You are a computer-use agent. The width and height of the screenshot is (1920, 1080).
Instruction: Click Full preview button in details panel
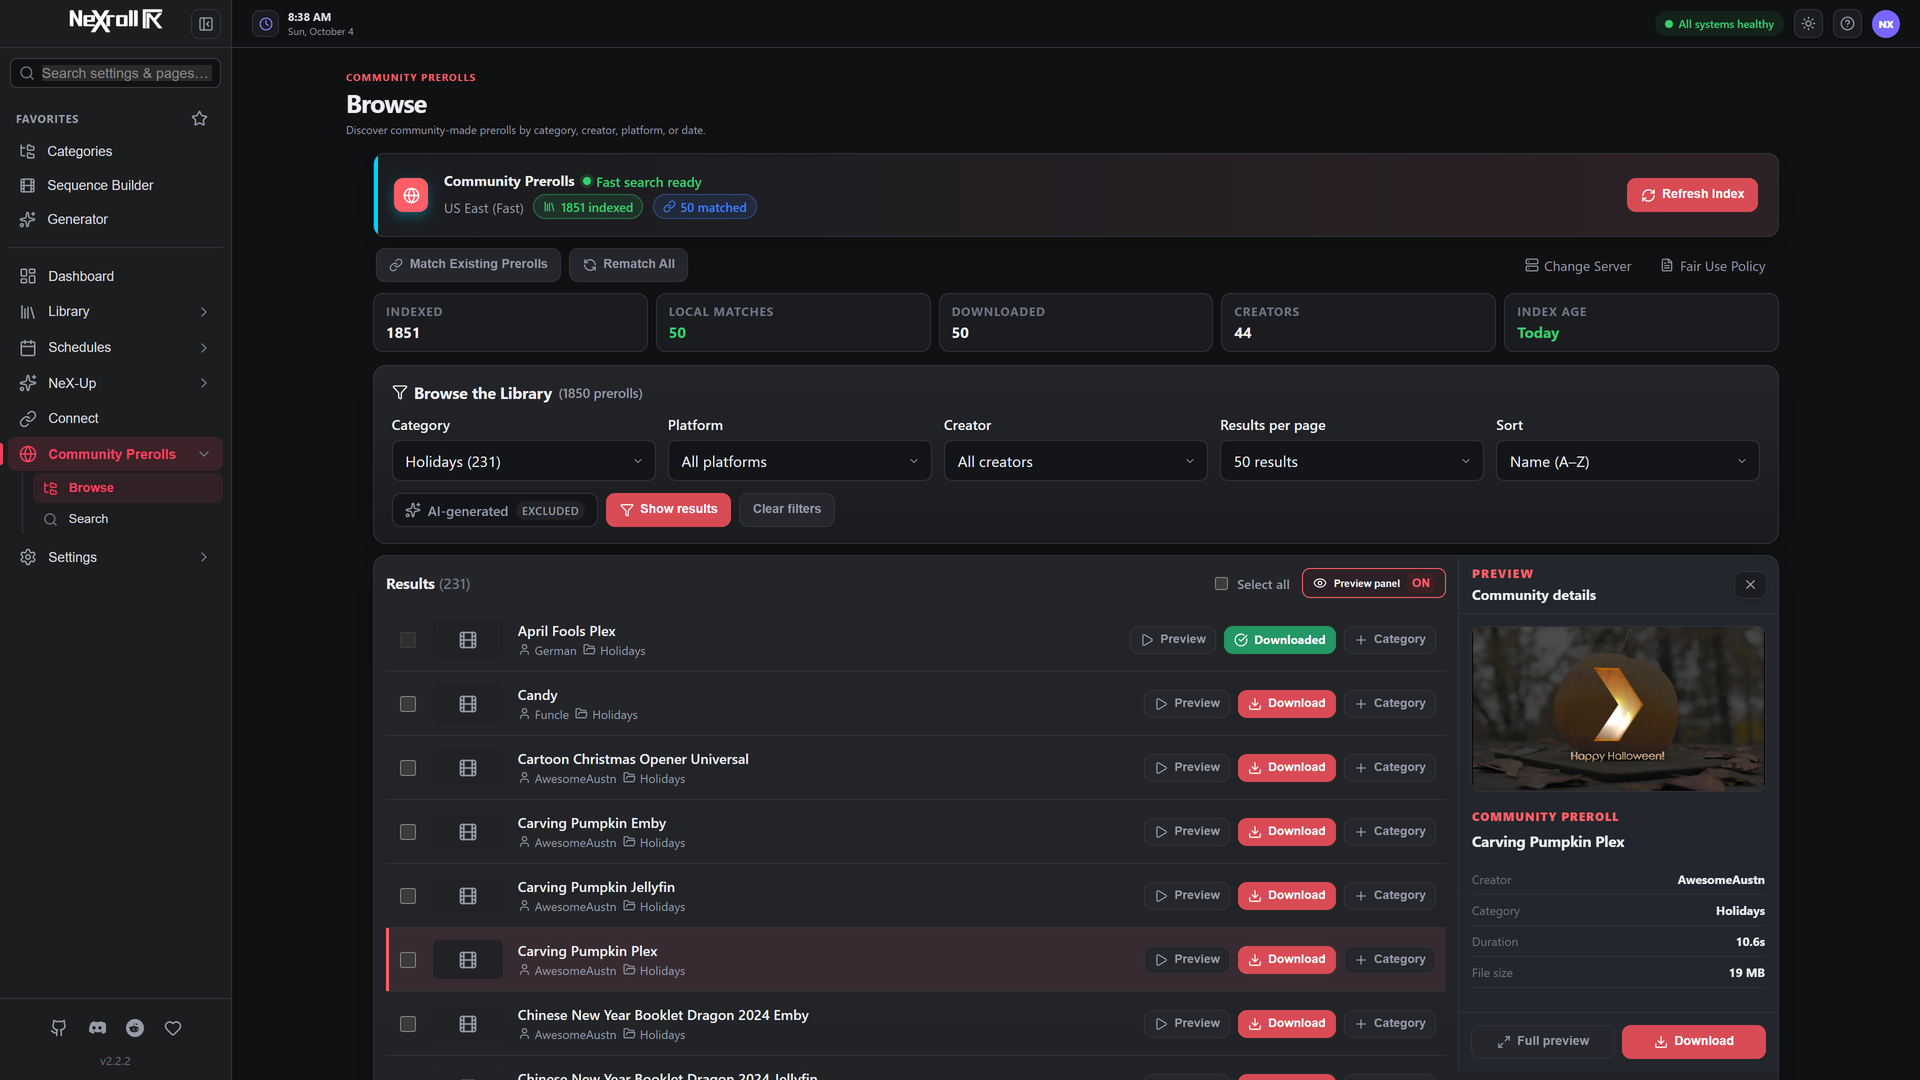coord(1542,1041)
